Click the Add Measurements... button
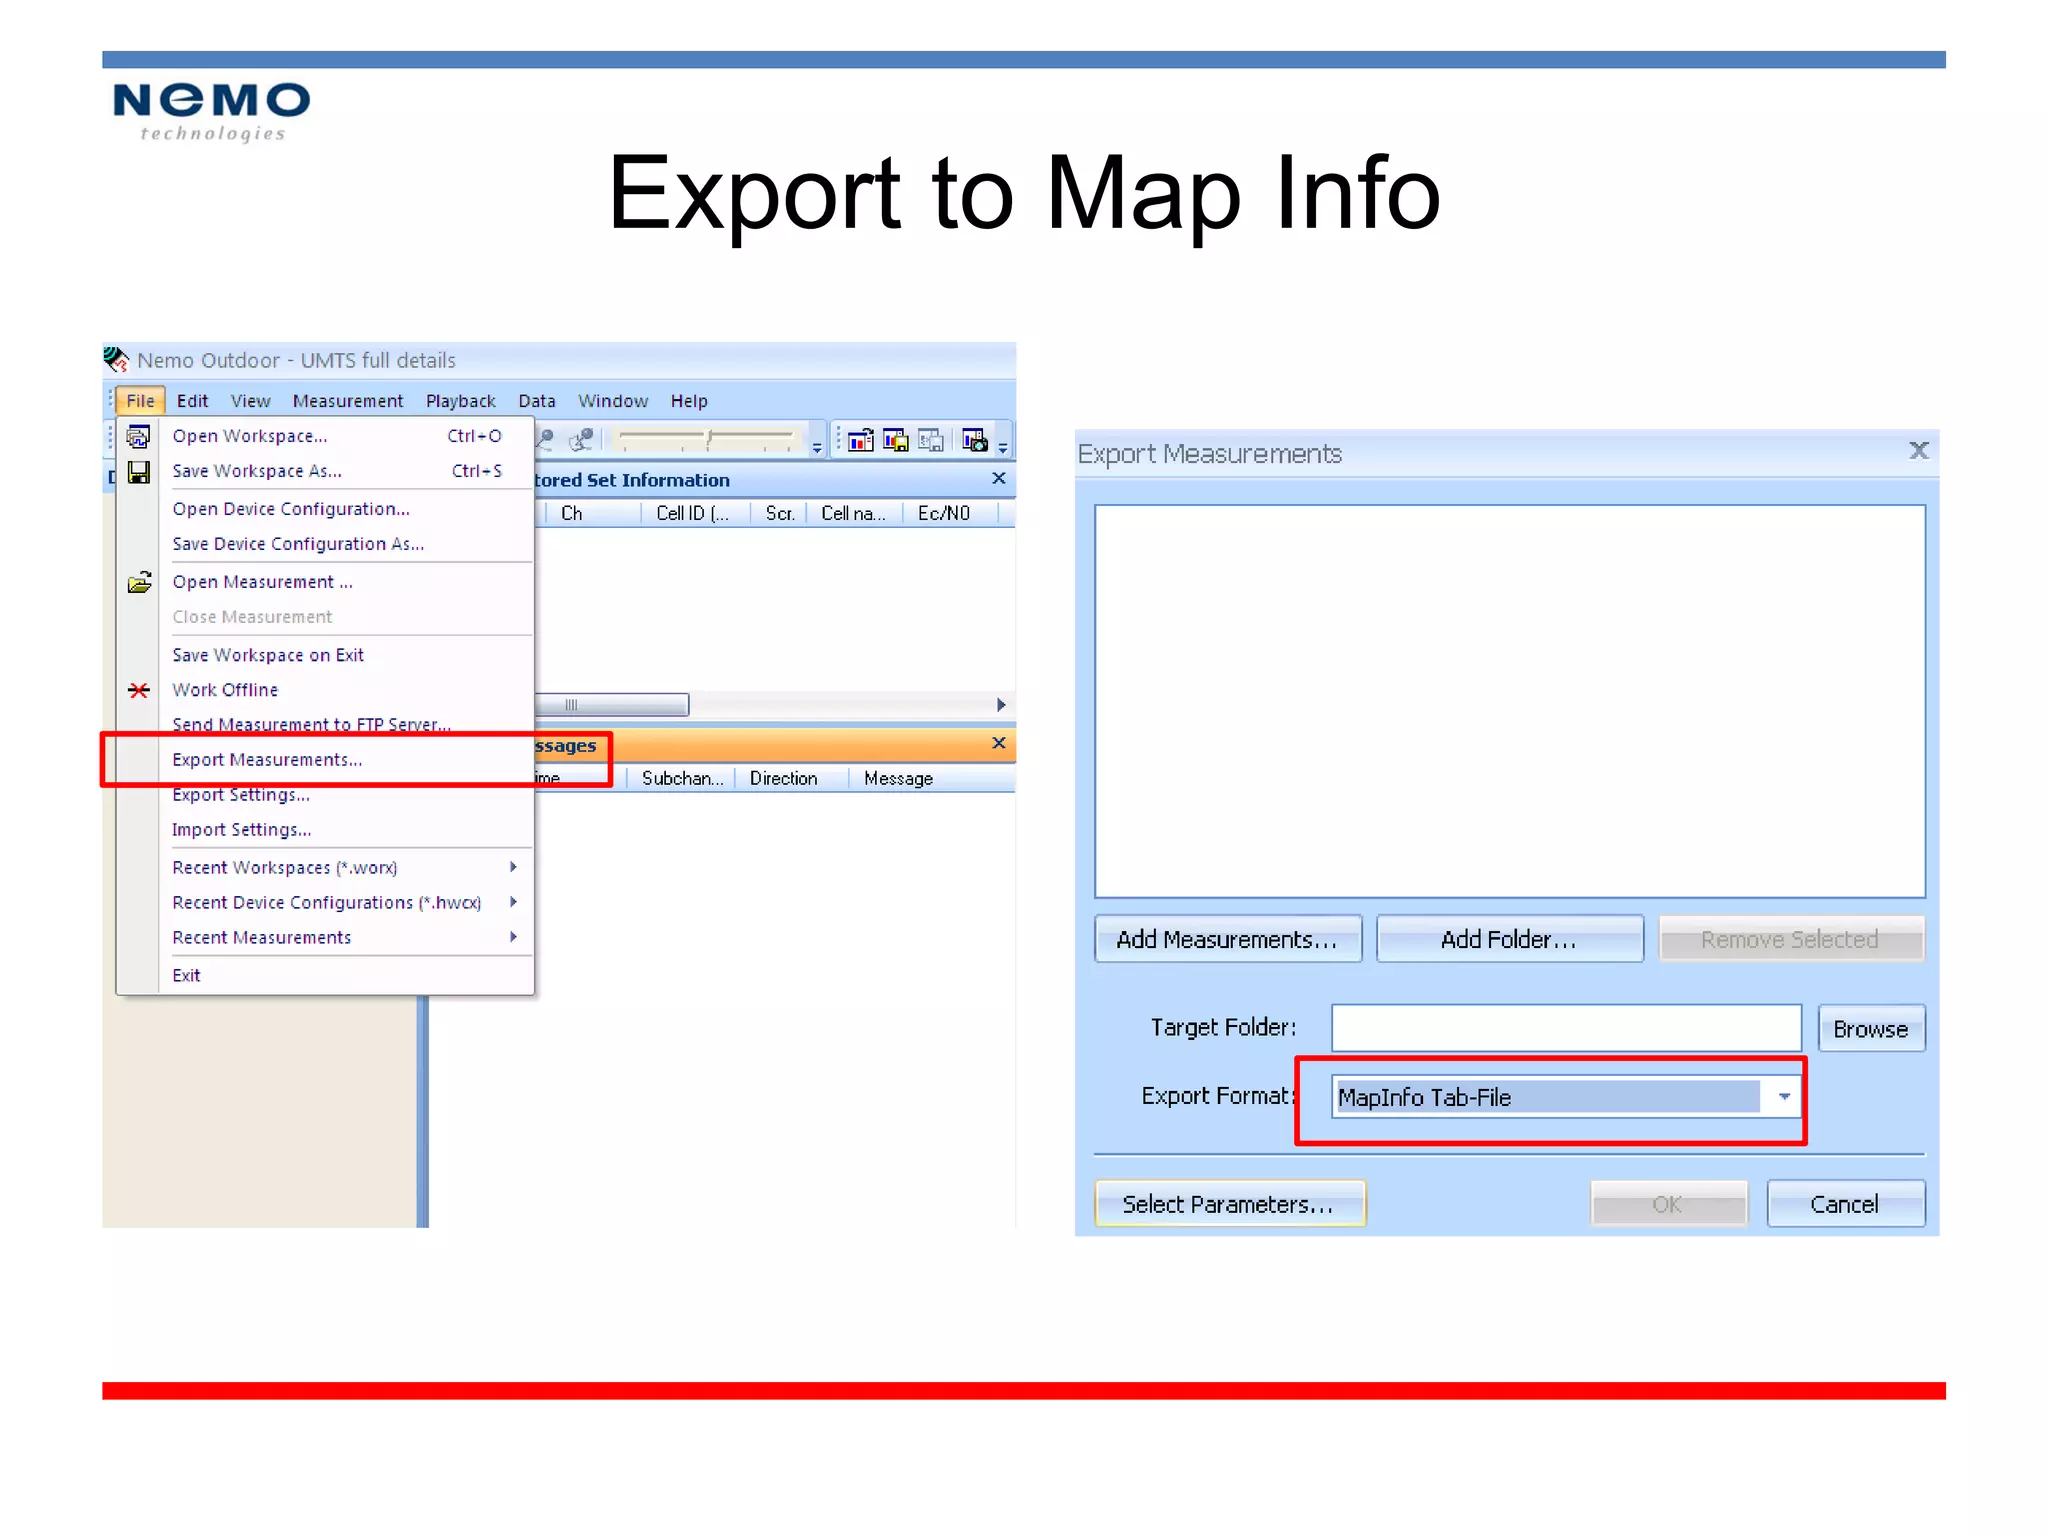Image resolution: width=2048 pixels, height=1536 pixels. [1228, 939]
